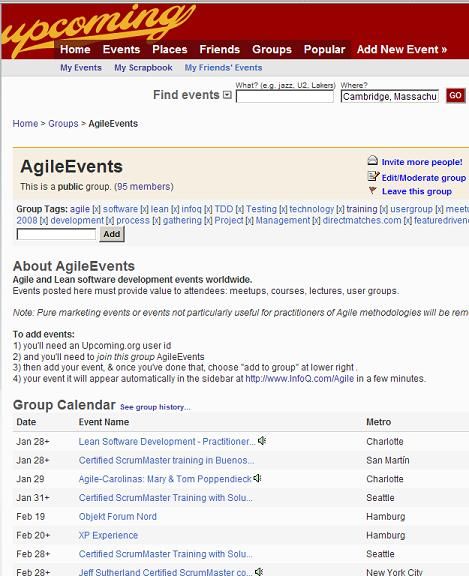Screen dimensions: 469x576
Task: Click the Add tag button
Action: [x=112, y=234]
